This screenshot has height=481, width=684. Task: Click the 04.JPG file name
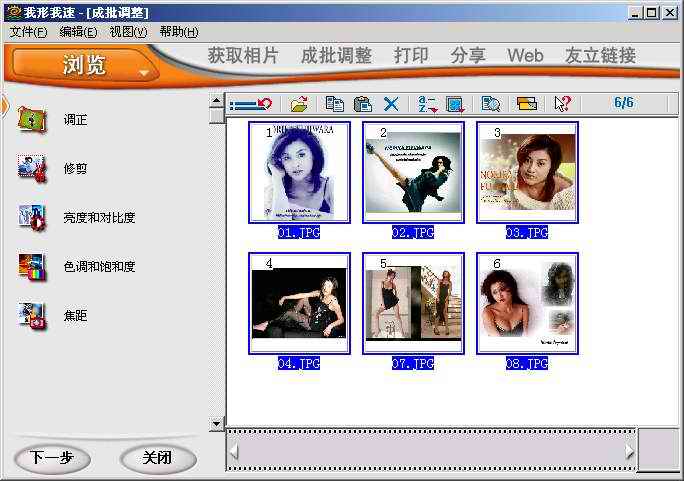[x=299, y=363]
